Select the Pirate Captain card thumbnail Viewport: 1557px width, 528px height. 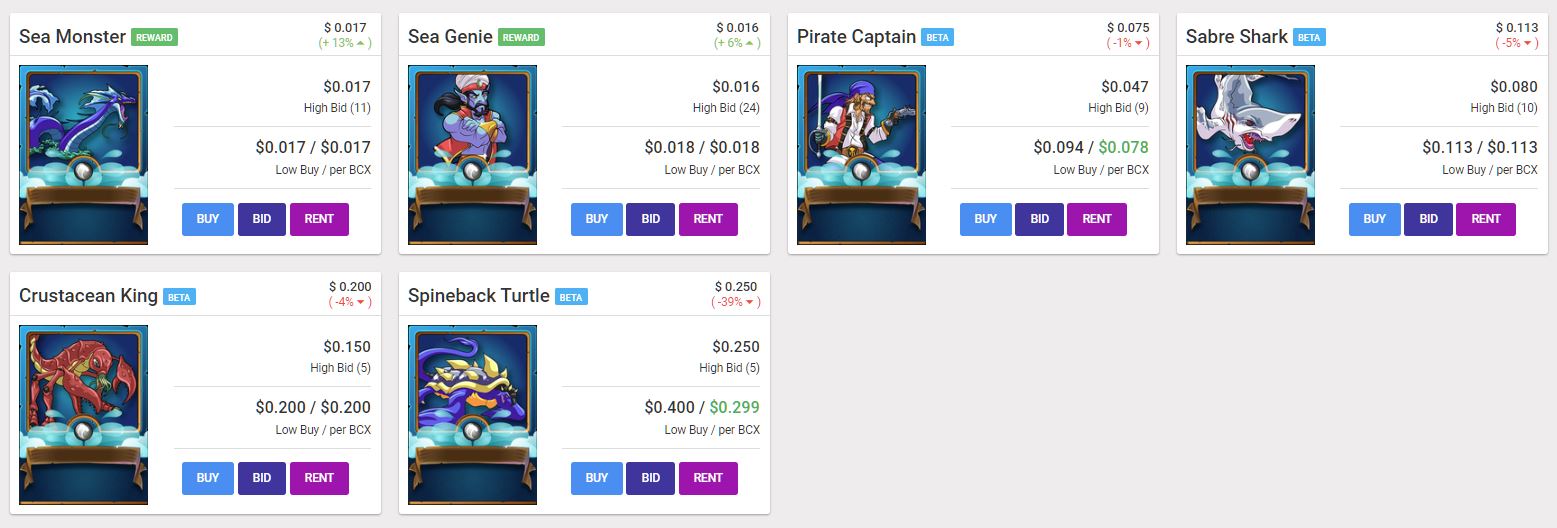coord(861,155)
